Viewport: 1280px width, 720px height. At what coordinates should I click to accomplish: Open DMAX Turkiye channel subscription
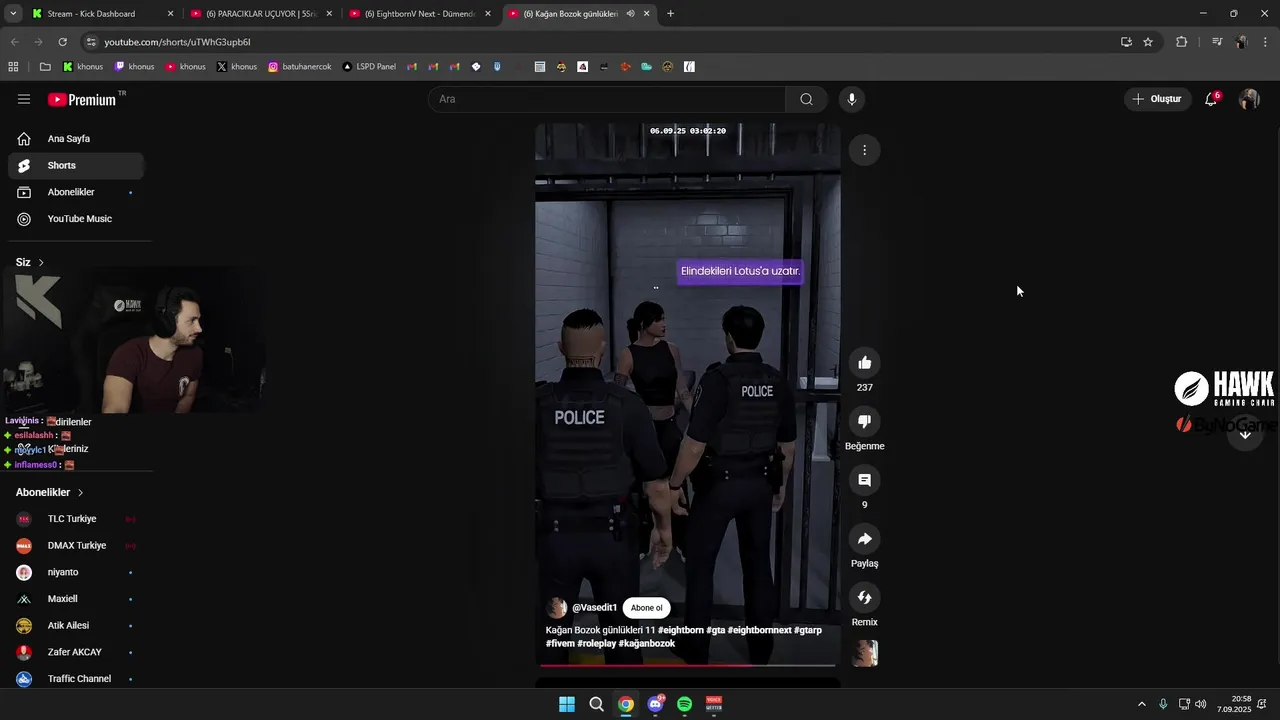tap(76, 546)
